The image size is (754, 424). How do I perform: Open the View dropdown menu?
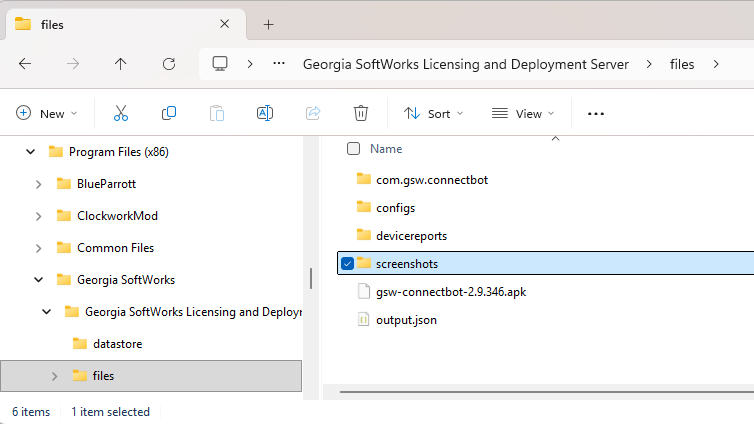pyautogui.click(x=520, y=114)
